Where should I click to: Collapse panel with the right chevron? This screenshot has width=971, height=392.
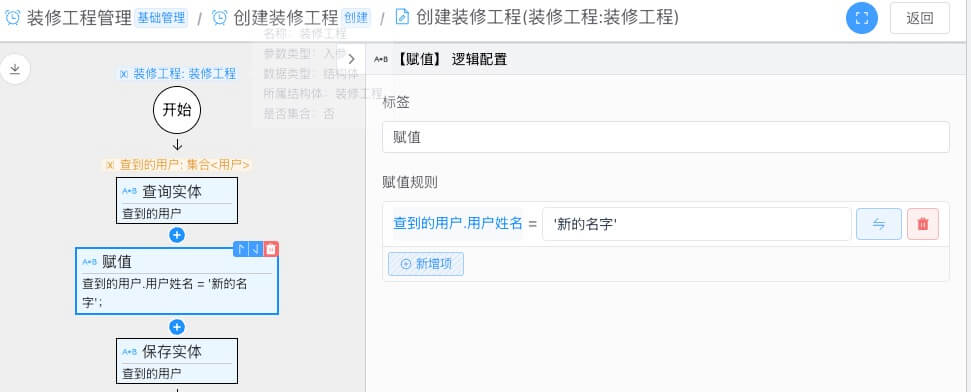pos(352,59)
